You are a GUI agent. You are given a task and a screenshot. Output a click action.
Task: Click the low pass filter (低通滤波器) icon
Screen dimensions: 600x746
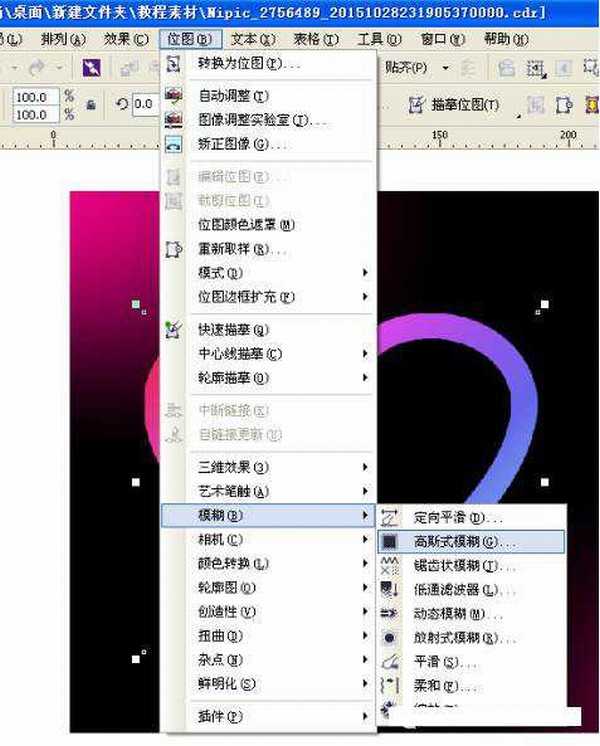point(390,590)
